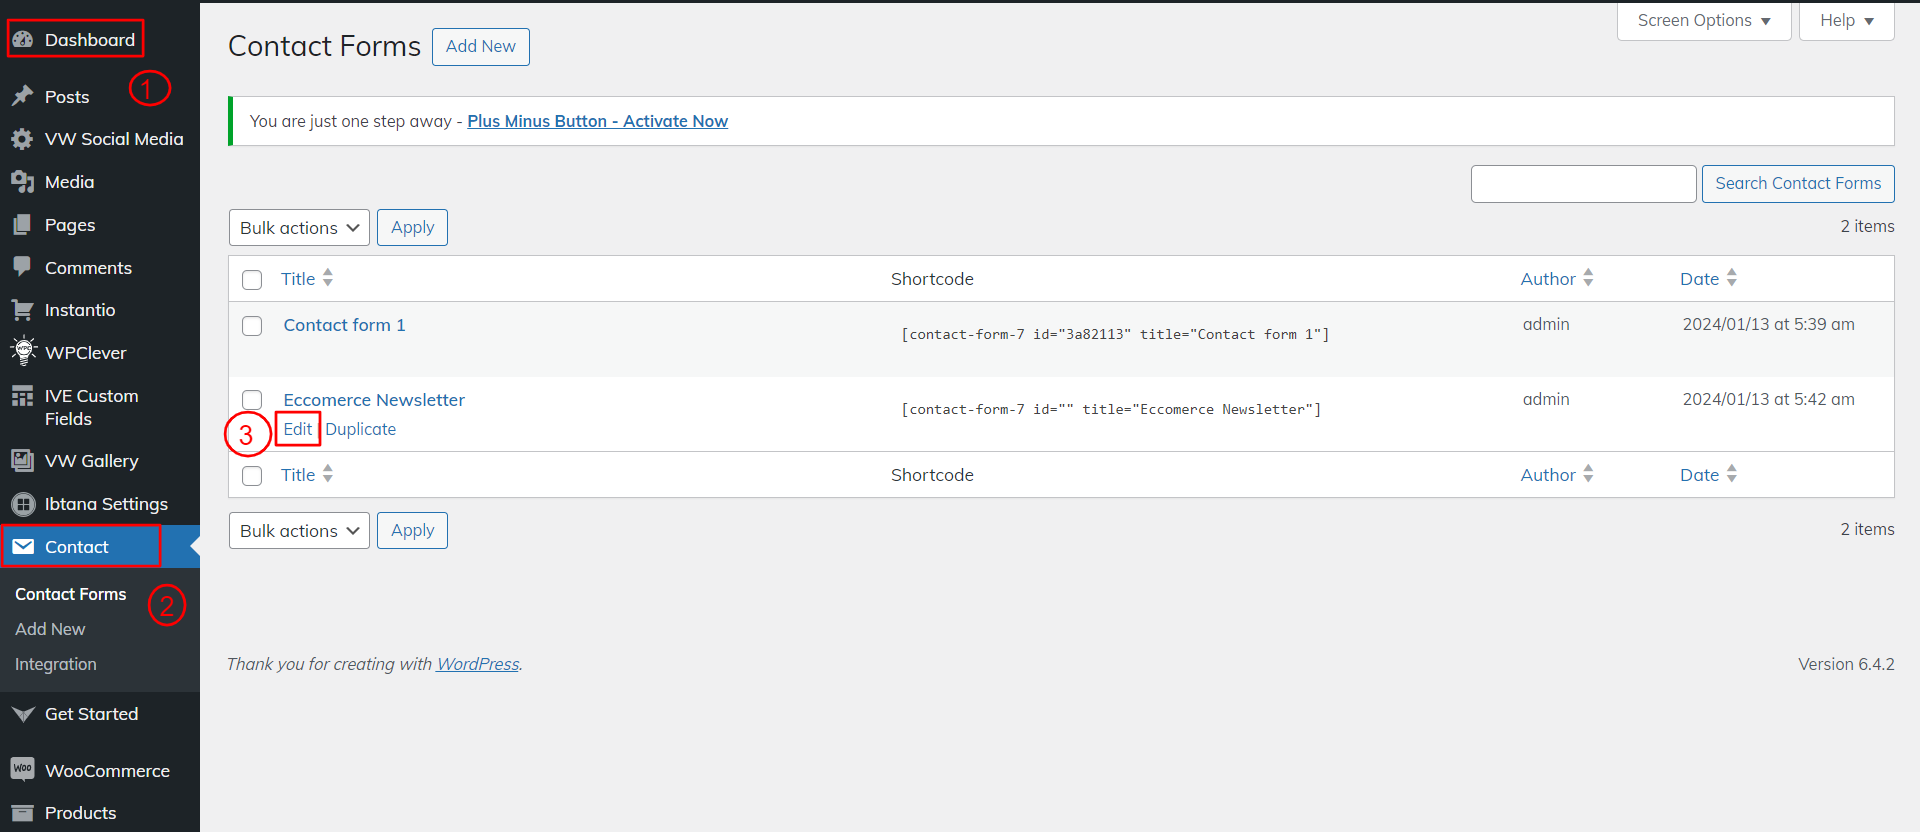1920x832 pixels.
Task: Open the Integration submenu item
Action: (x=56, y=664)
